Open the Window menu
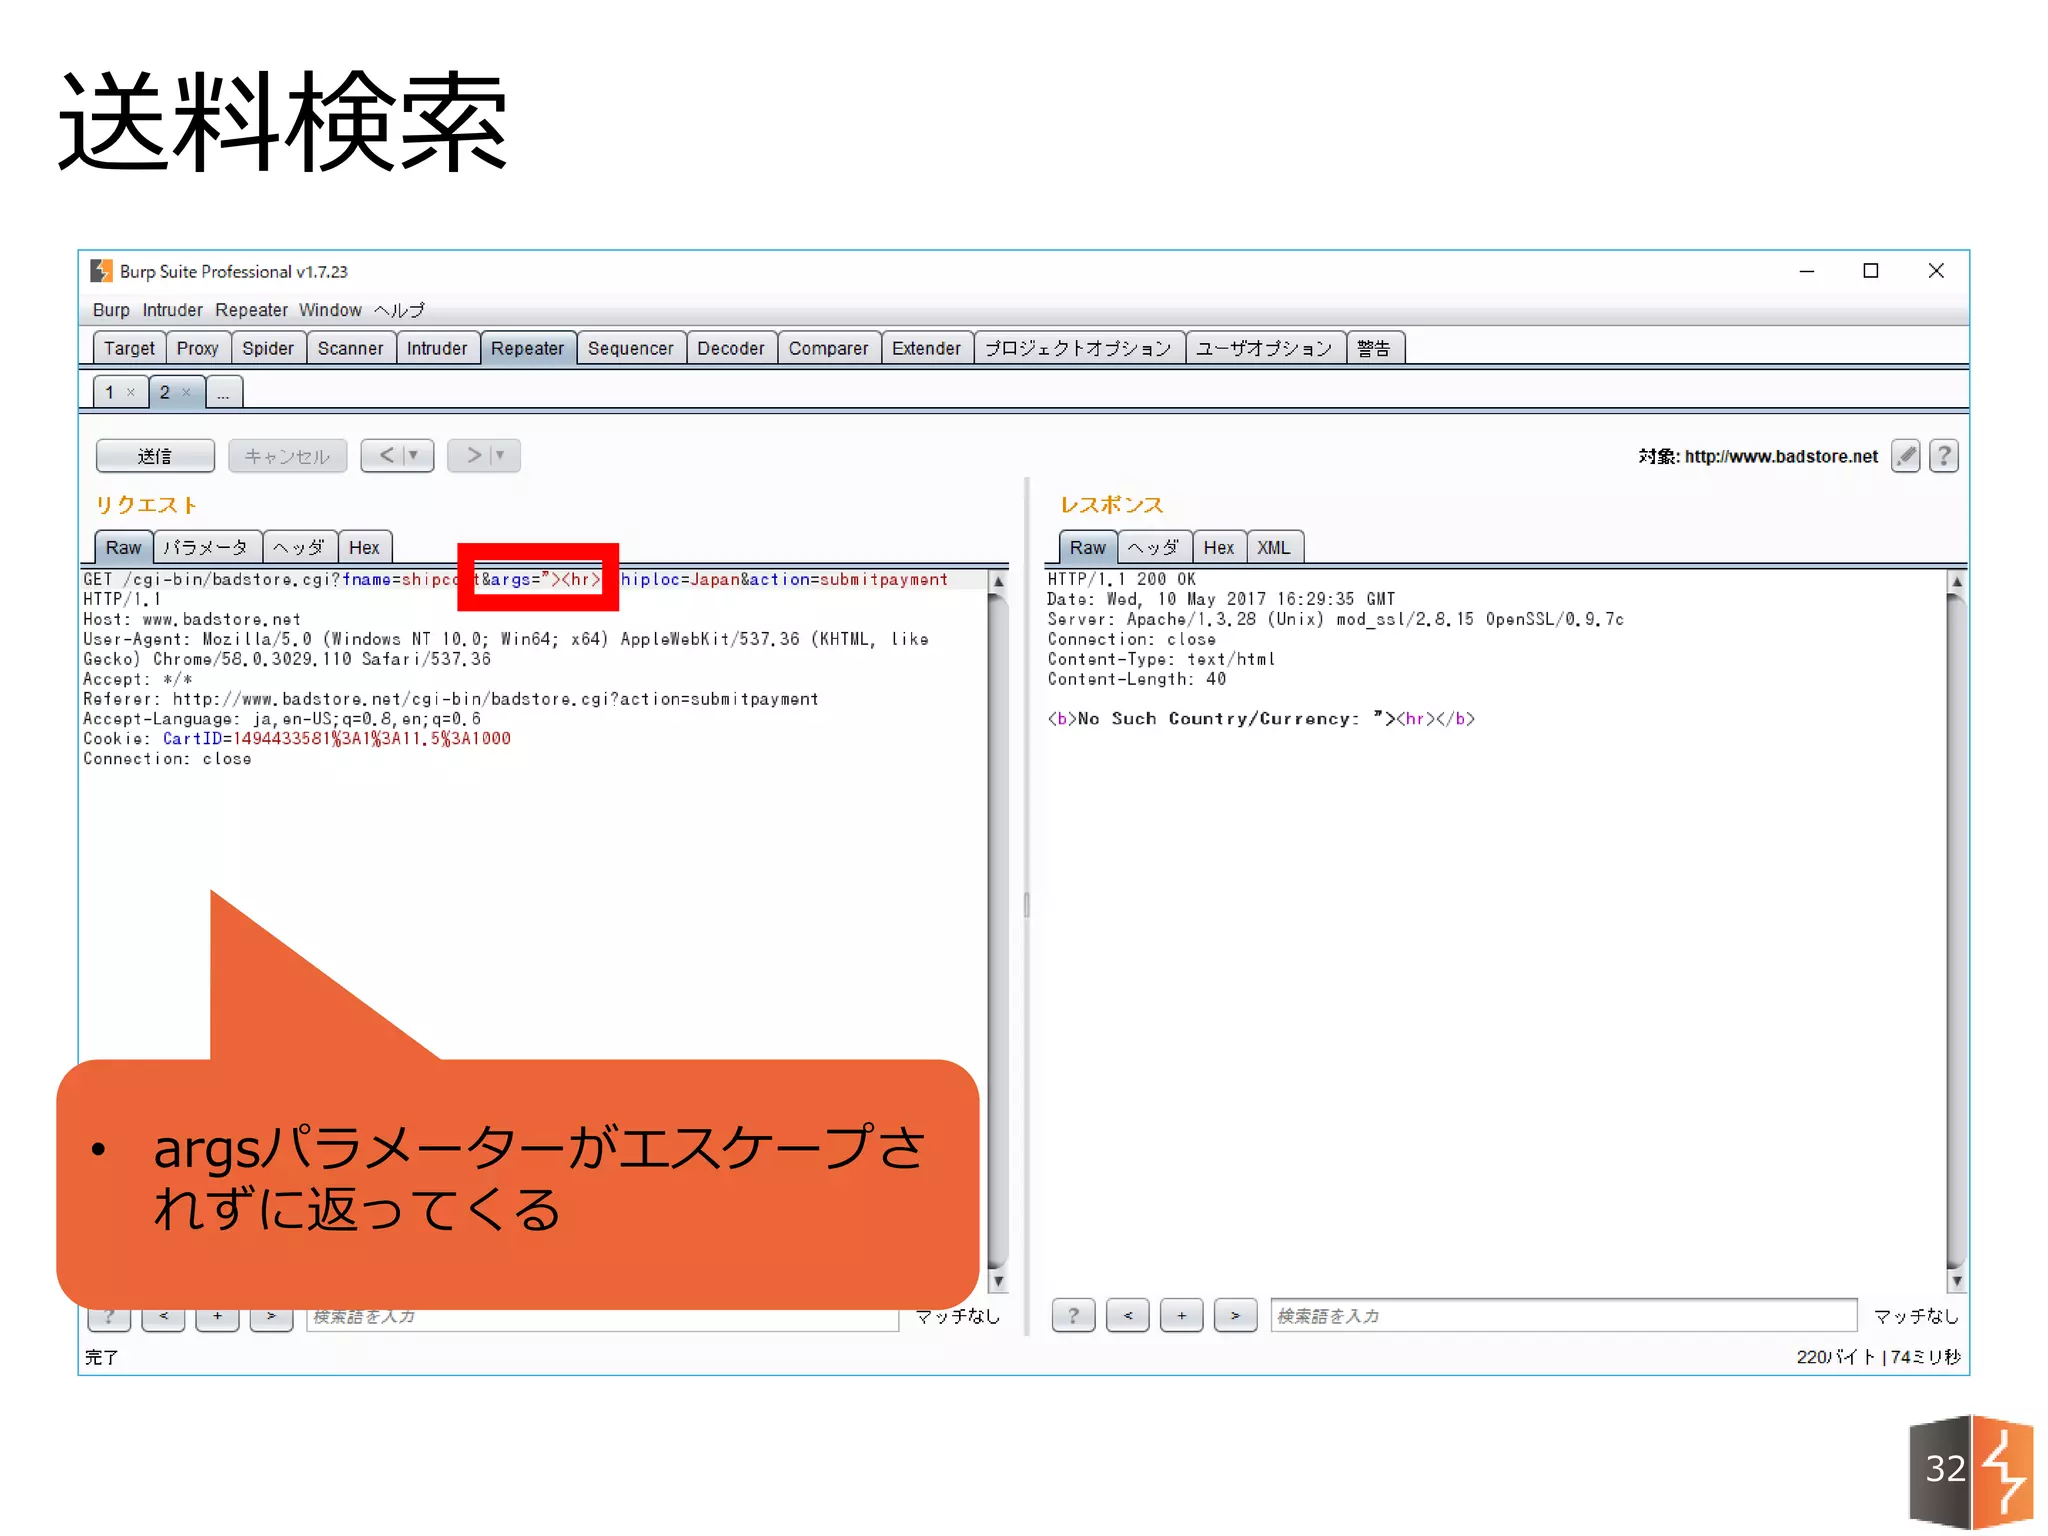Image resolution: width=2048 pixels, height=1536 pixels. pyautogui.click(x=330, y=310)
